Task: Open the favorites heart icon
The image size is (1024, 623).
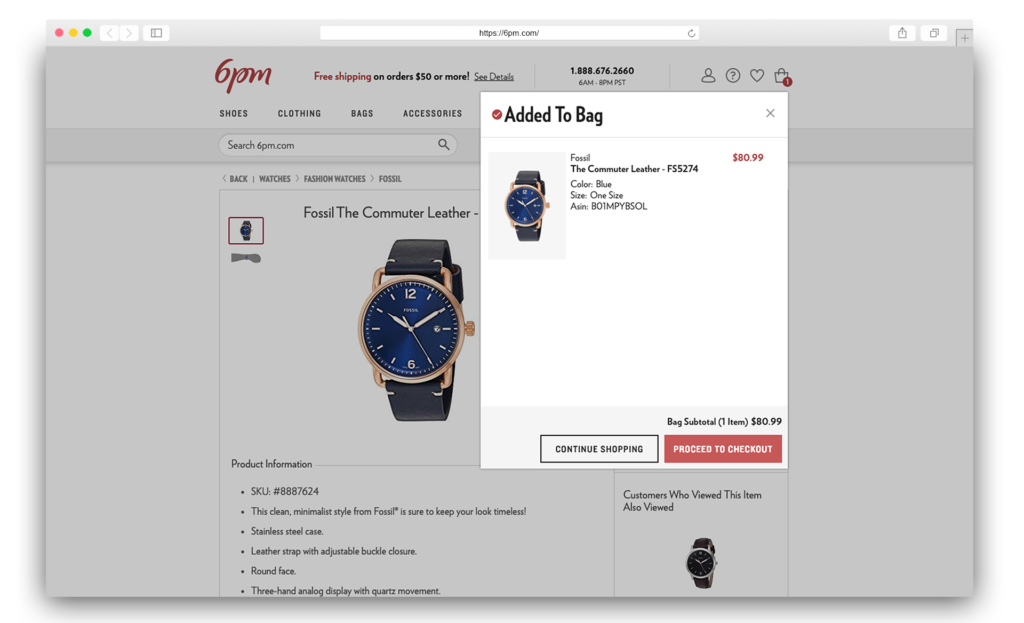Action: 757,76
